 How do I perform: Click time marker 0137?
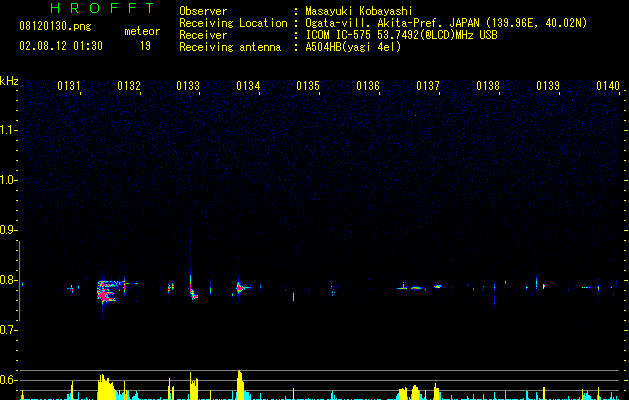[x=428, y=86]
